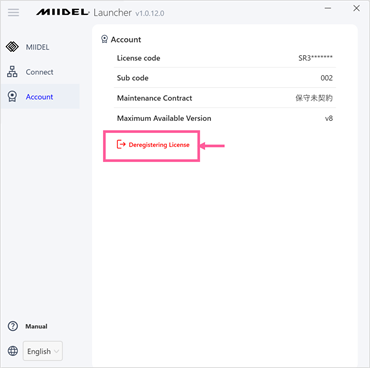
Task: Click the Manual question mark icon
Action: tap(13, 326)
